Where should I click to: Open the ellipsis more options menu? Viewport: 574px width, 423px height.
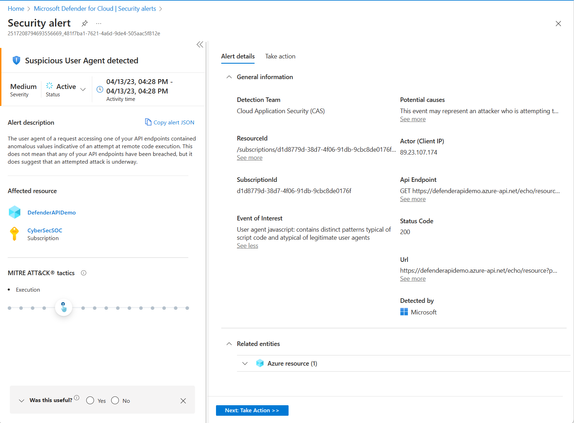click(98, 23)
